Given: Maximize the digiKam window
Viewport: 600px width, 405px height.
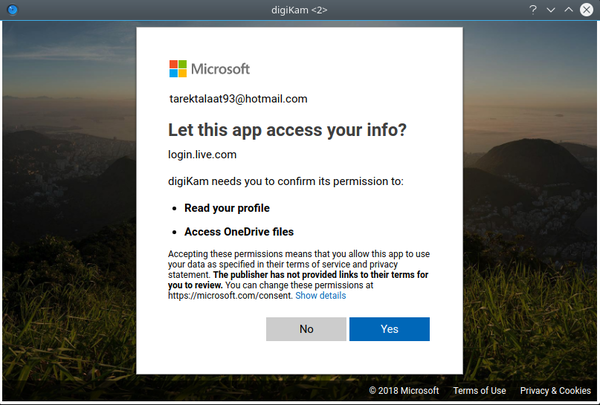Looking at the screenshot, I should pos(569,9).
